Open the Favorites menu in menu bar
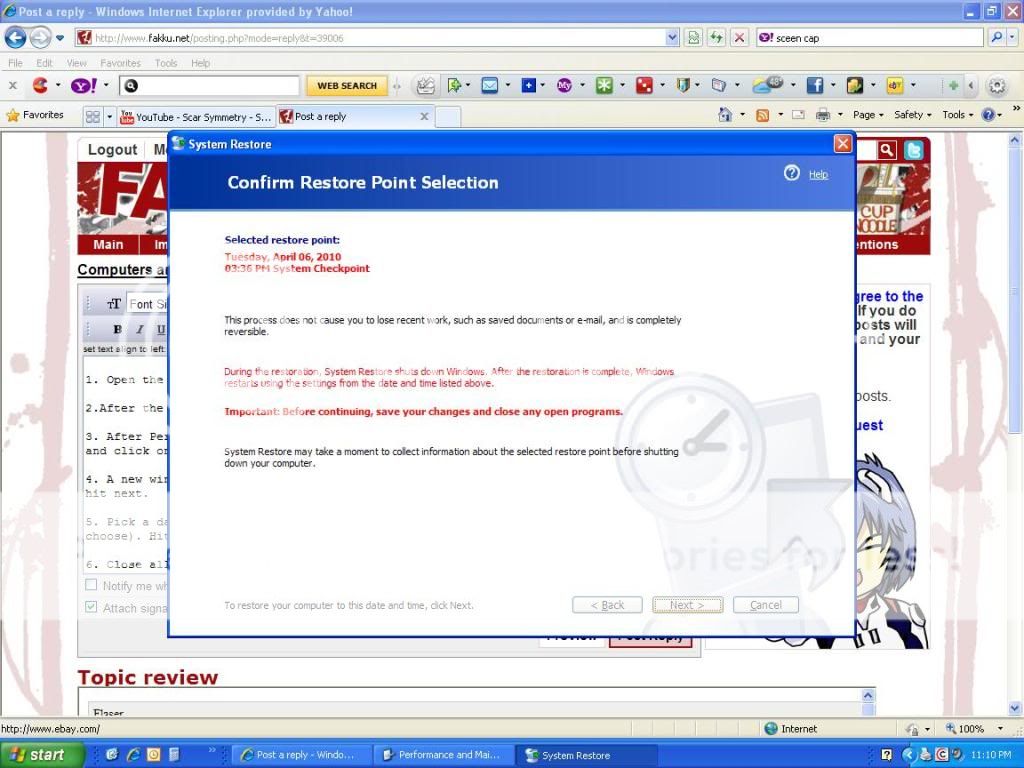The width and height of the screenshot is (1024, 768). [x=120, y=63]
